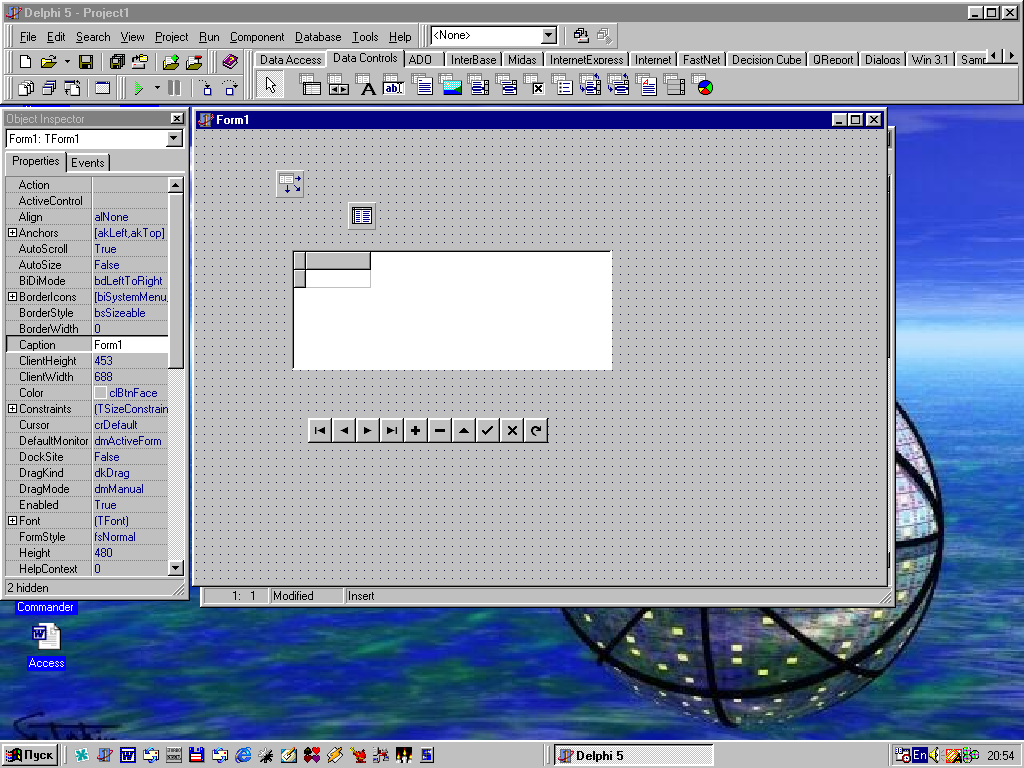This screenshot has height=768, width=1024.
Task: Select the DBMemo component in palette
Action: click(x=423, y=85)
